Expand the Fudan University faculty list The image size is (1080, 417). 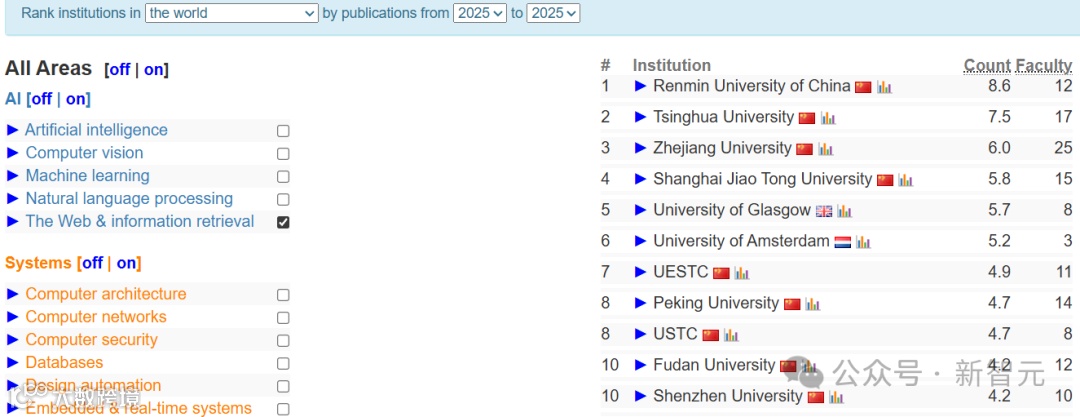(641, 365)
